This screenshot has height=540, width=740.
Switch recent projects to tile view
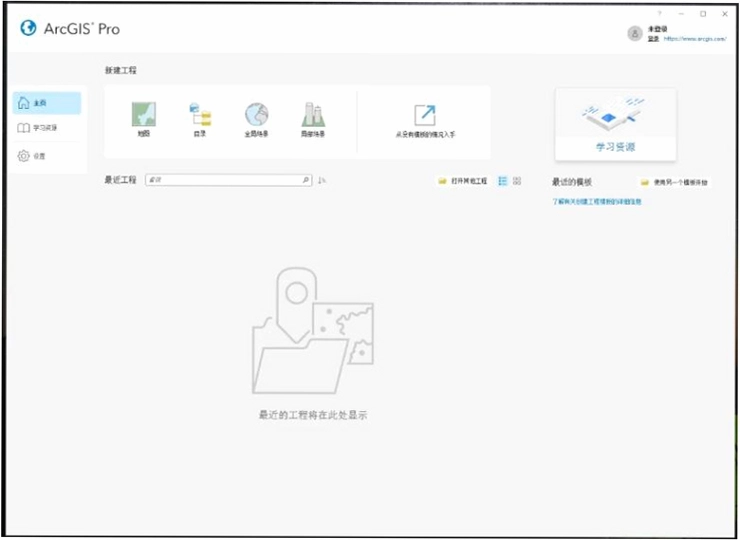point(517,181)
